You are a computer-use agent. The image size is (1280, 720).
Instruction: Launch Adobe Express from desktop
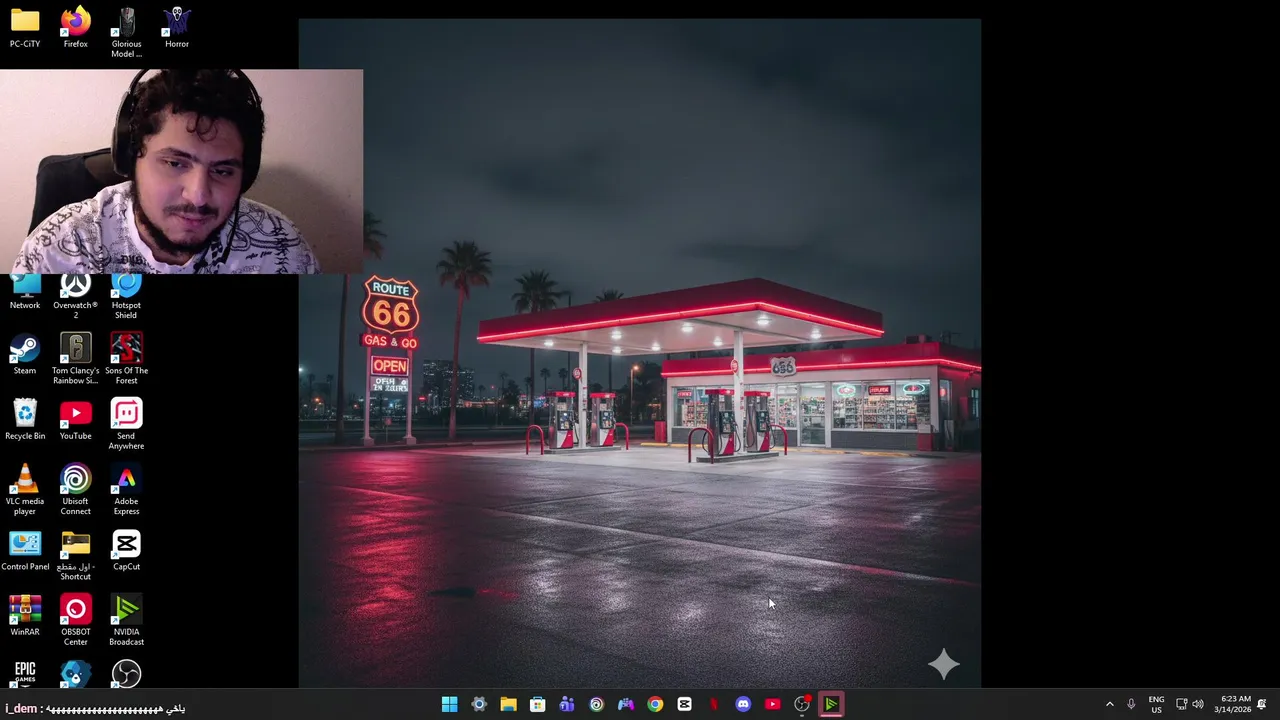click(x=126, y=490)
